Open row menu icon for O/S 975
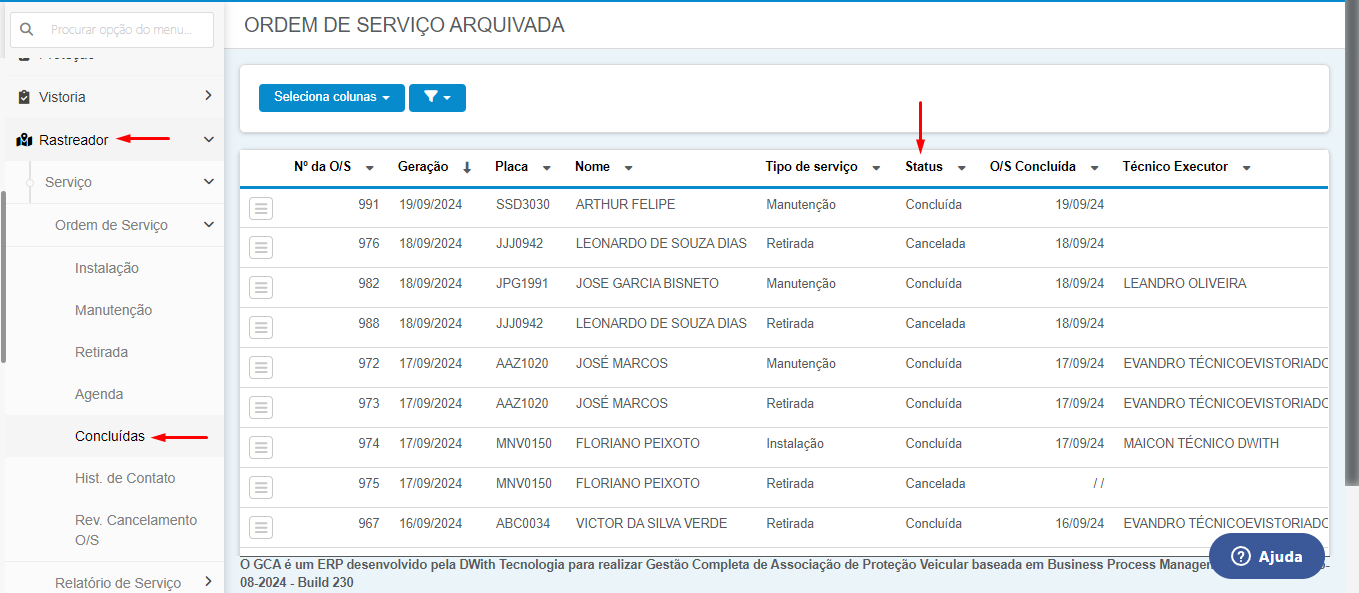This screenshot has height=593, width=1359. pos(261,488)
